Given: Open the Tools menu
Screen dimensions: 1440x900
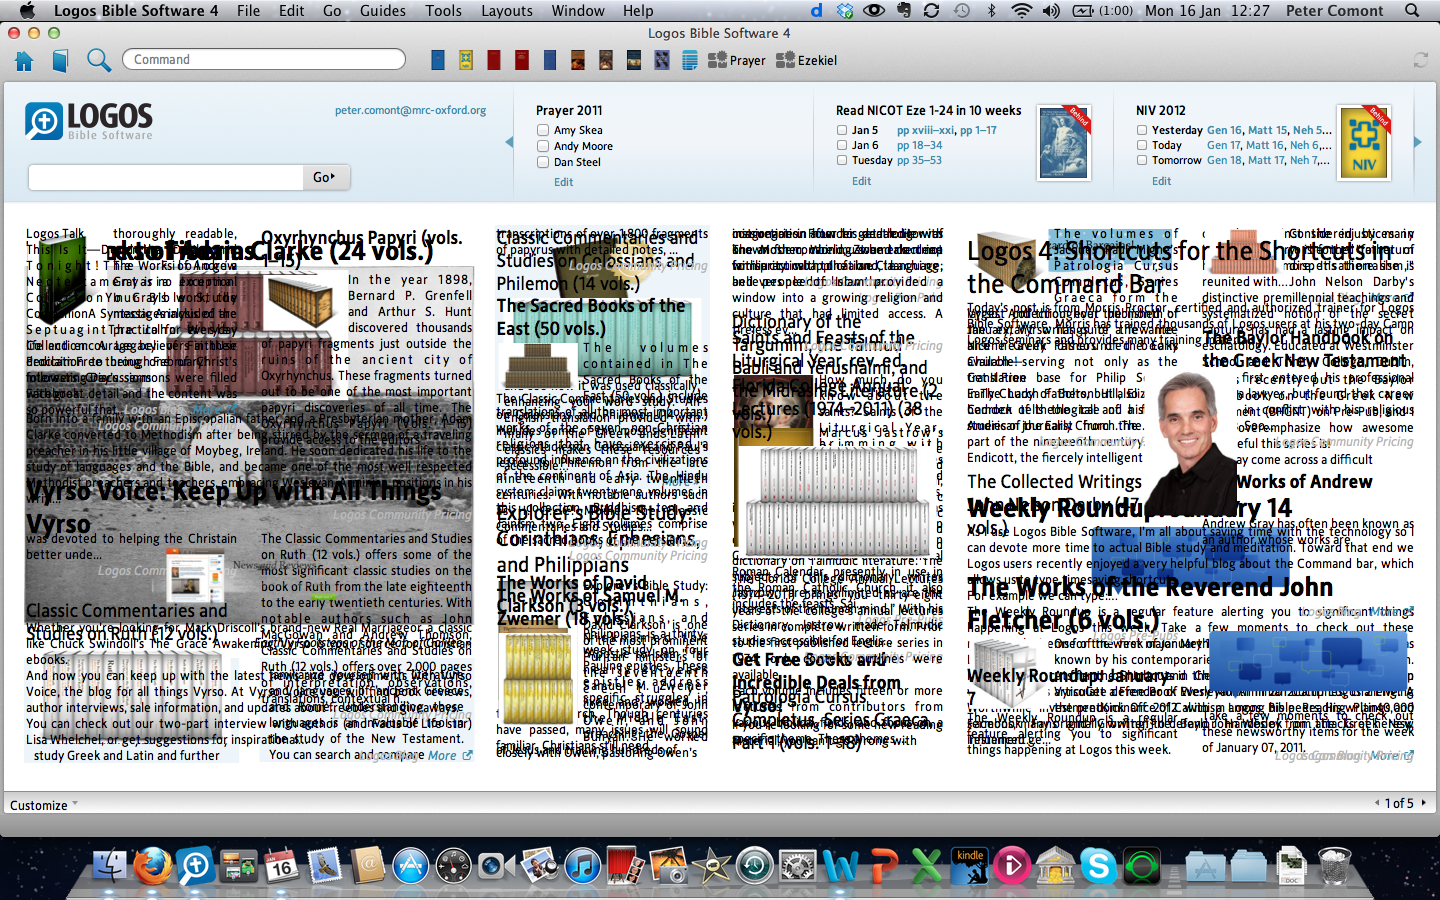Looking at the screenshot, I should tap(444, 11).
